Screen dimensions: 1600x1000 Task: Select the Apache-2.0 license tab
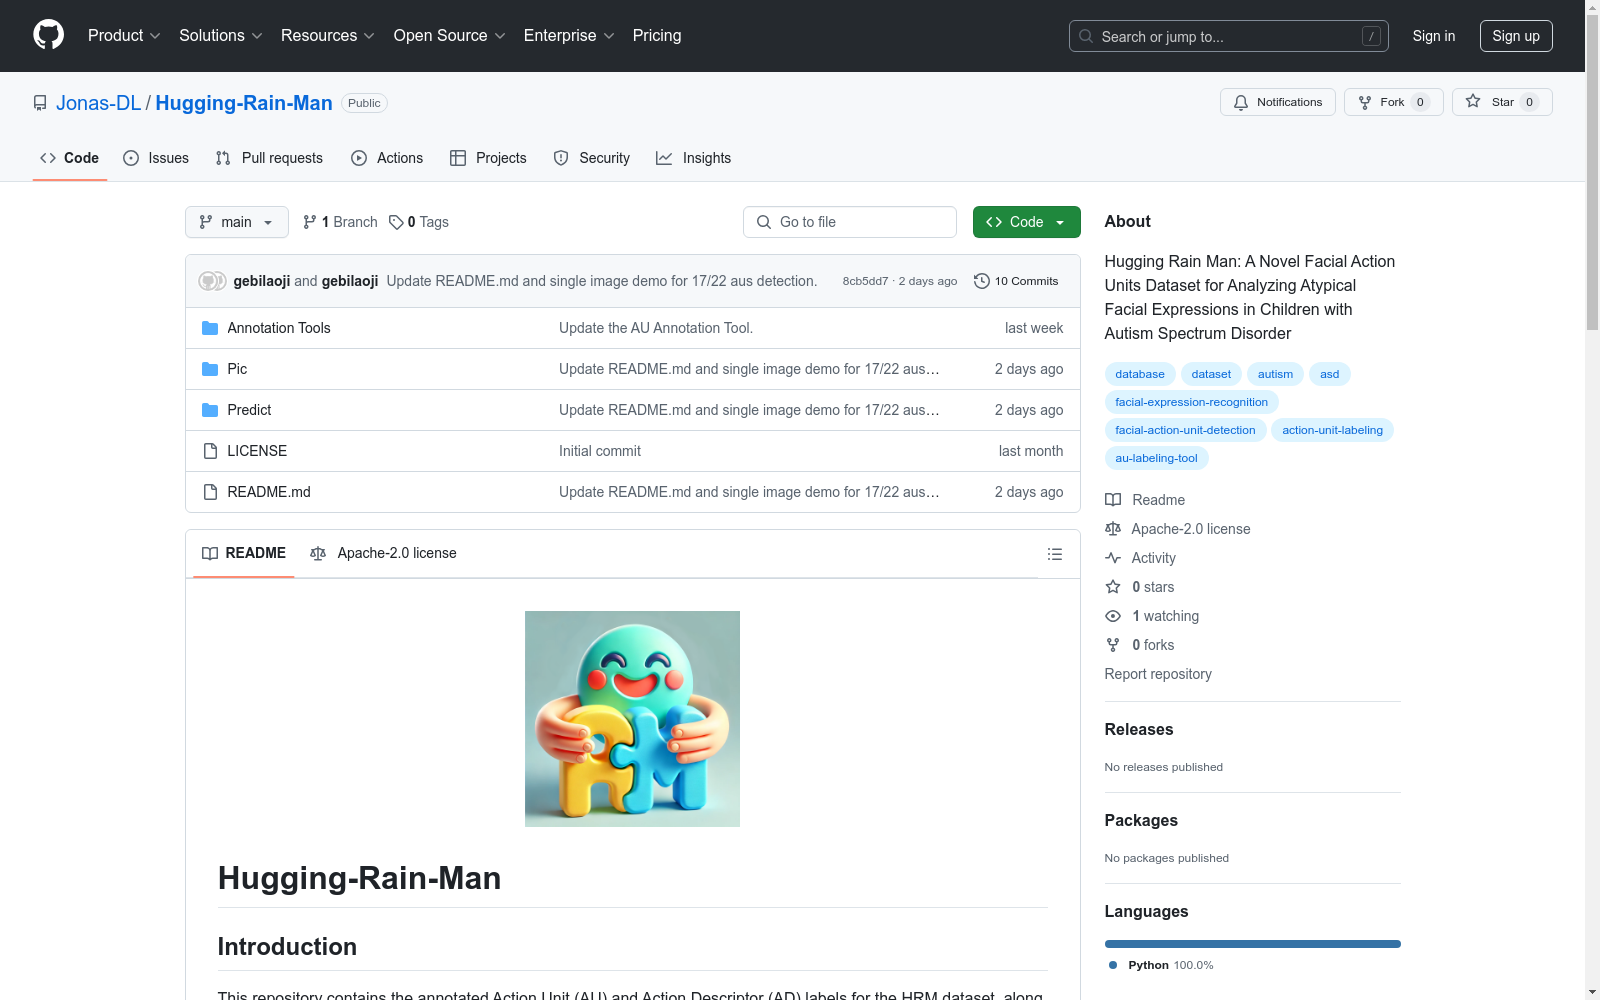pyautogui.click(x=383, y=553)
